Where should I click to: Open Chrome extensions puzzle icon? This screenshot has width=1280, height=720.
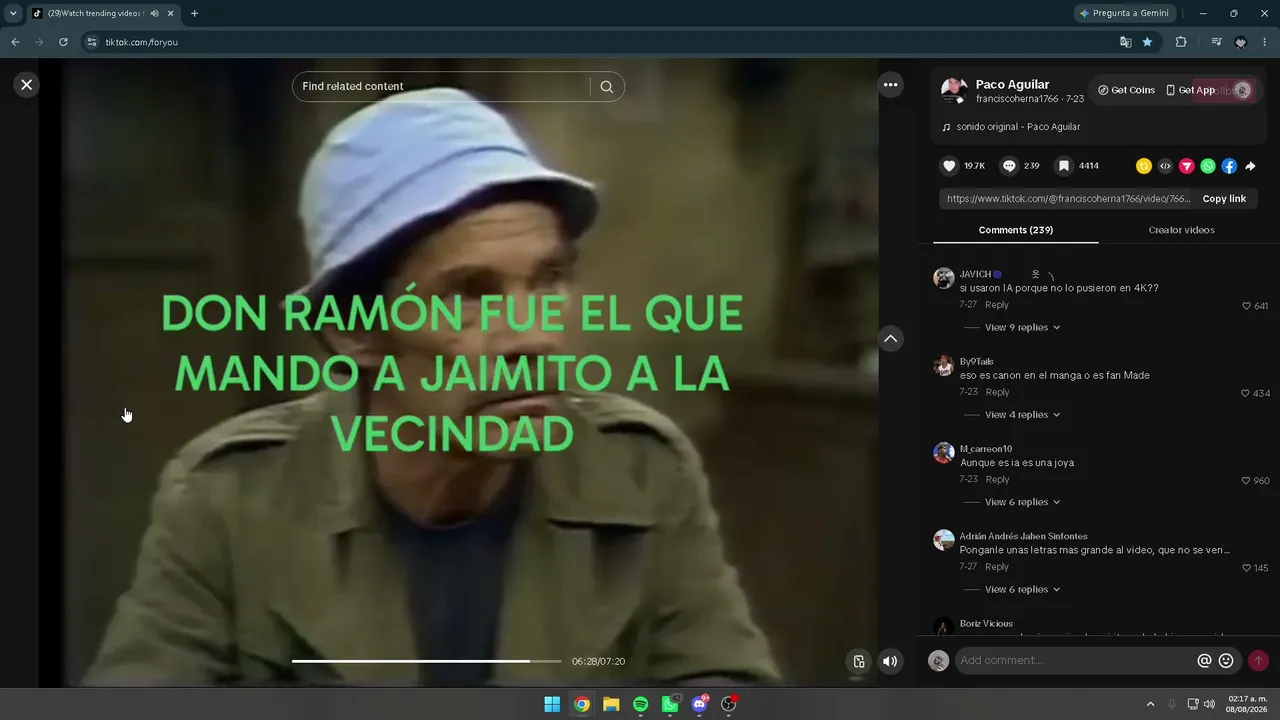click(1181, 42)
